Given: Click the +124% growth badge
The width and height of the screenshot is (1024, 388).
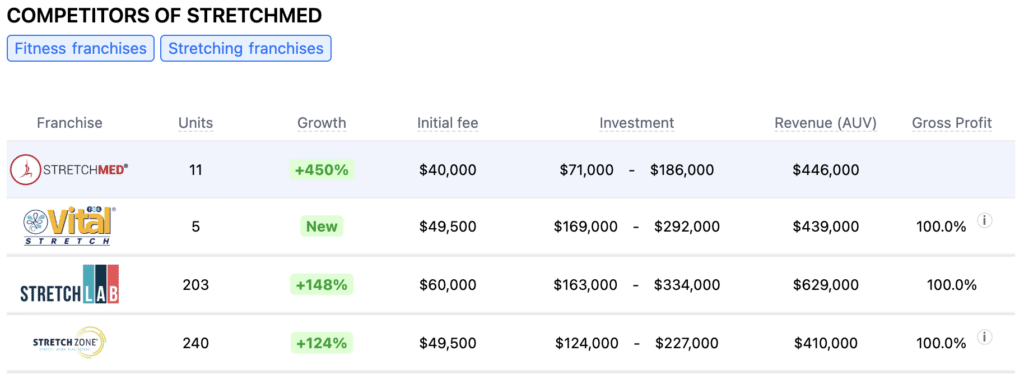Looking at the screenshot, I should tap(322, 342).
